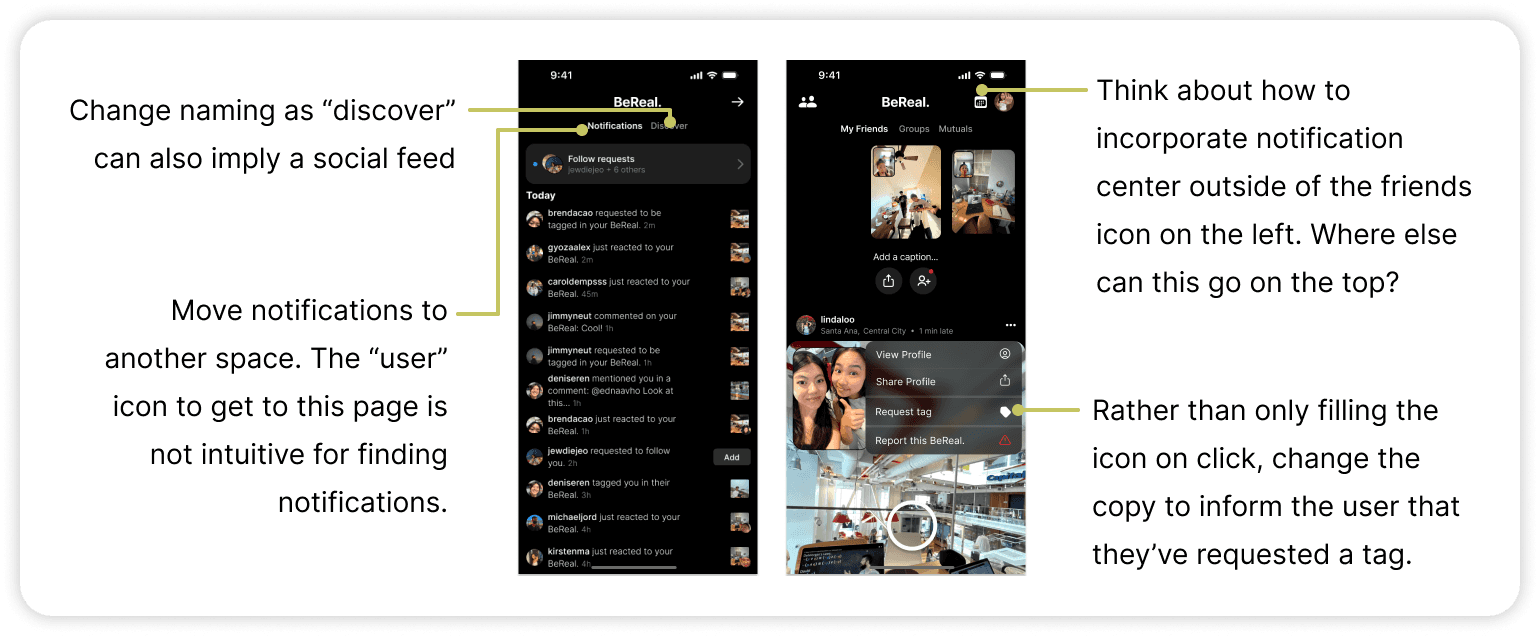Choose Share Profile in the context menu

pyautogui.click(x=944, y=382)
